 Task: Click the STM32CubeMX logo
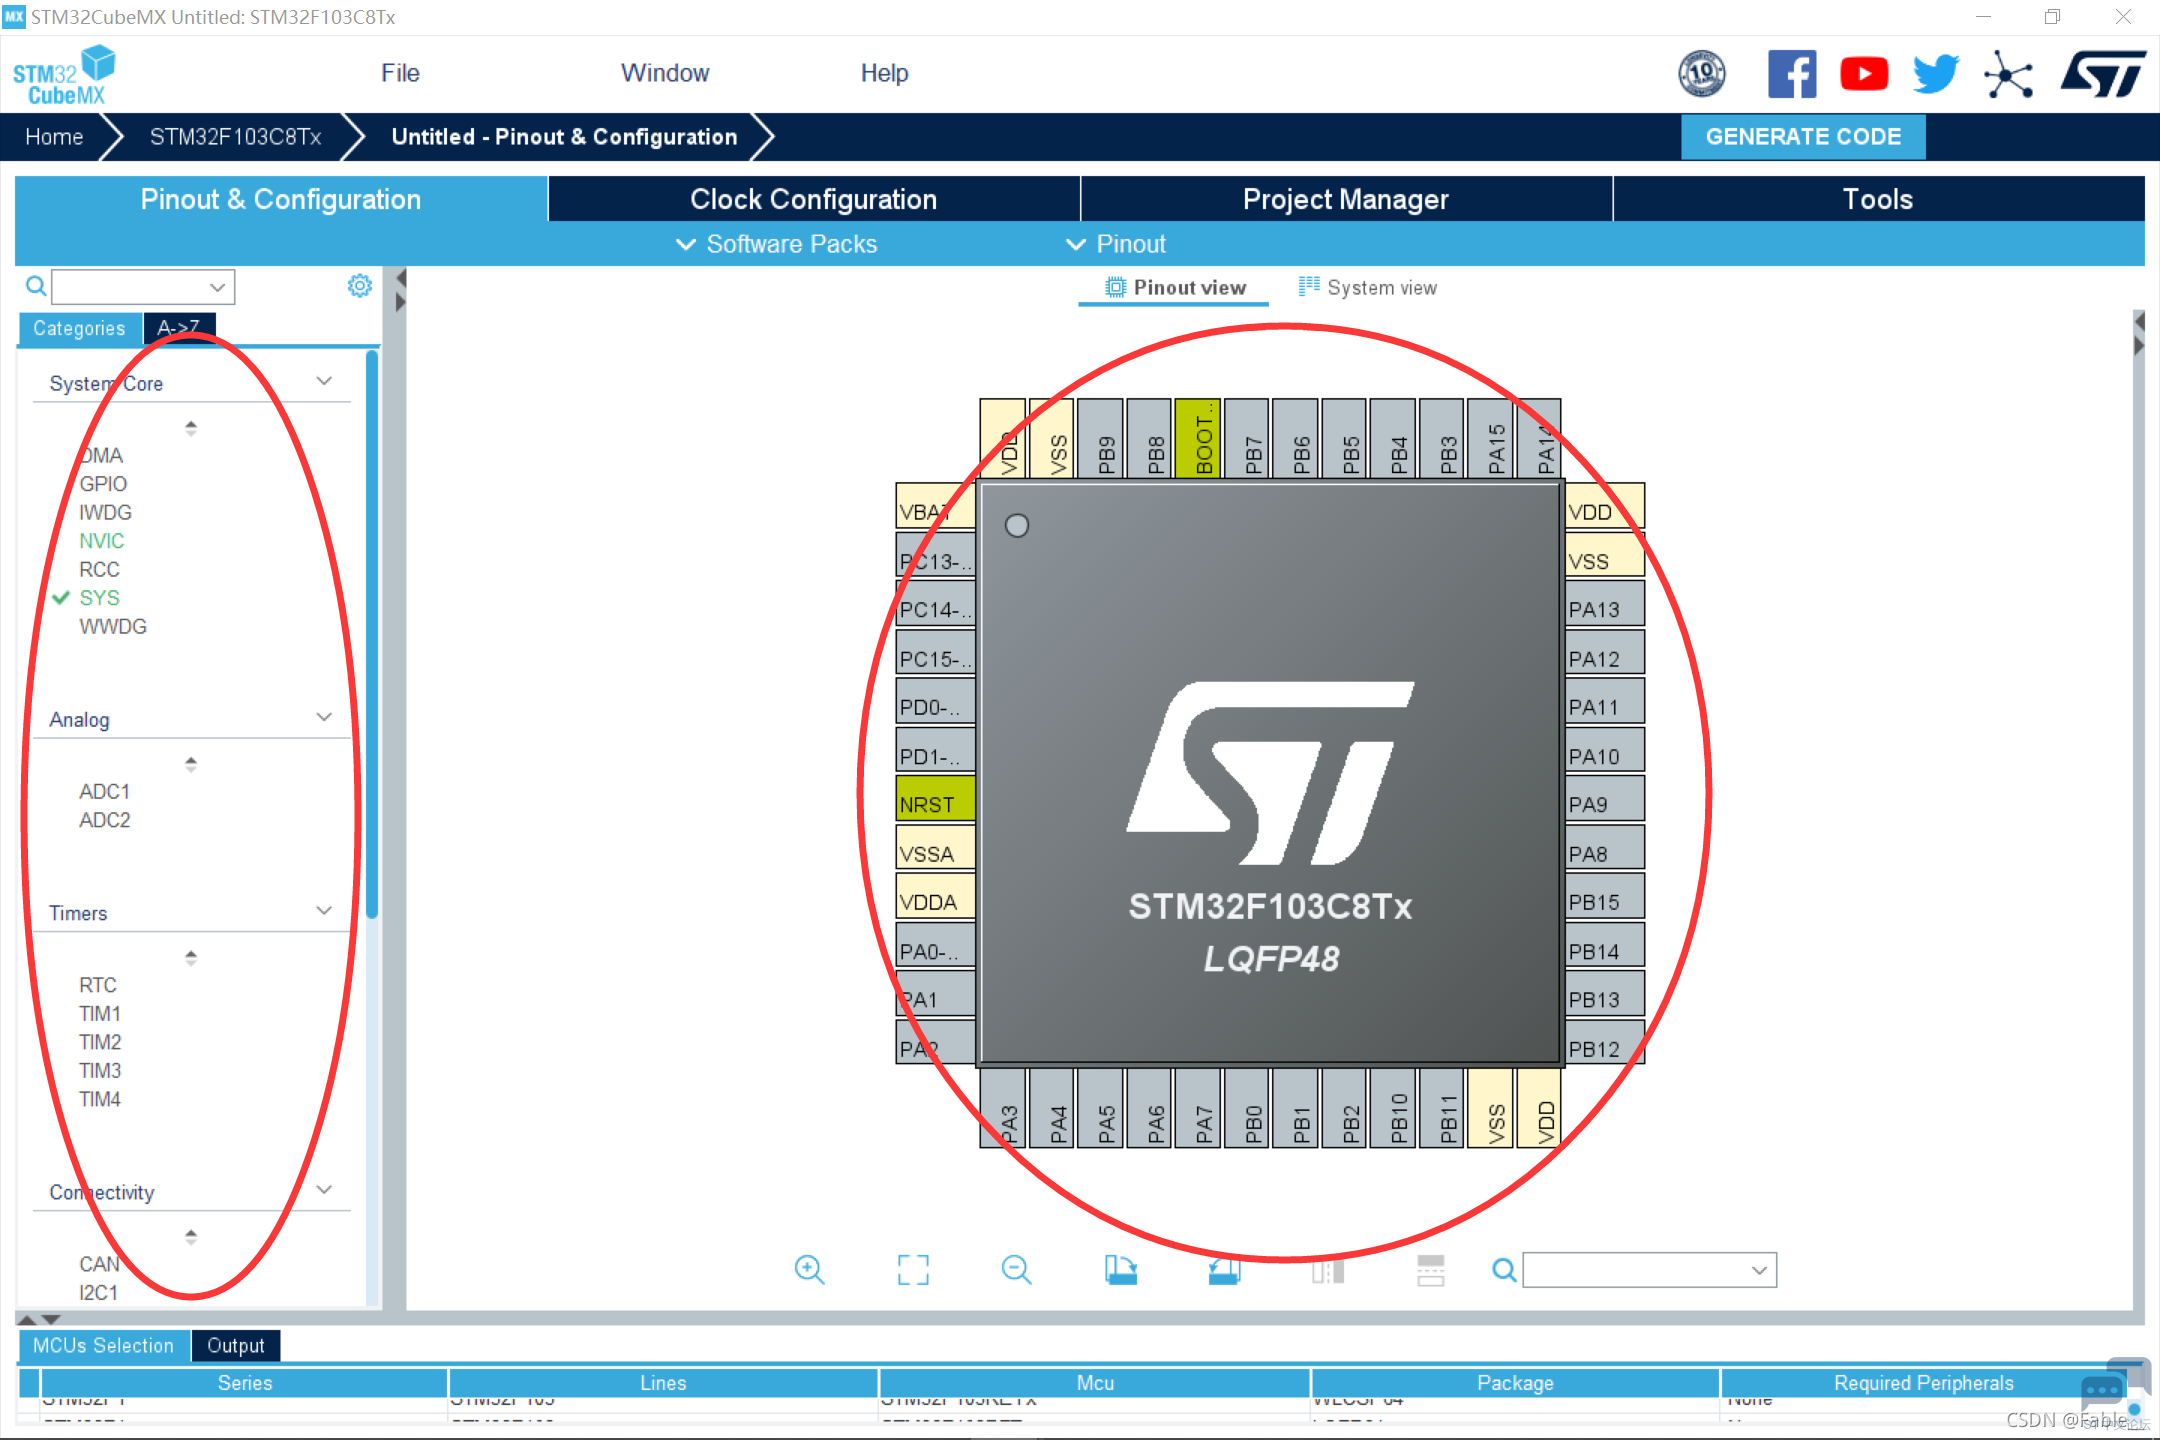click(64, 75)
